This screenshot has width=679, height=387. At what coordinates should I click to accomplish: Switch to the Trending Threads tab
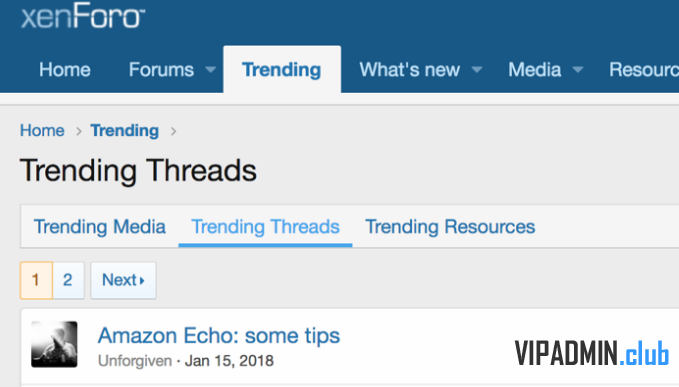265,227
